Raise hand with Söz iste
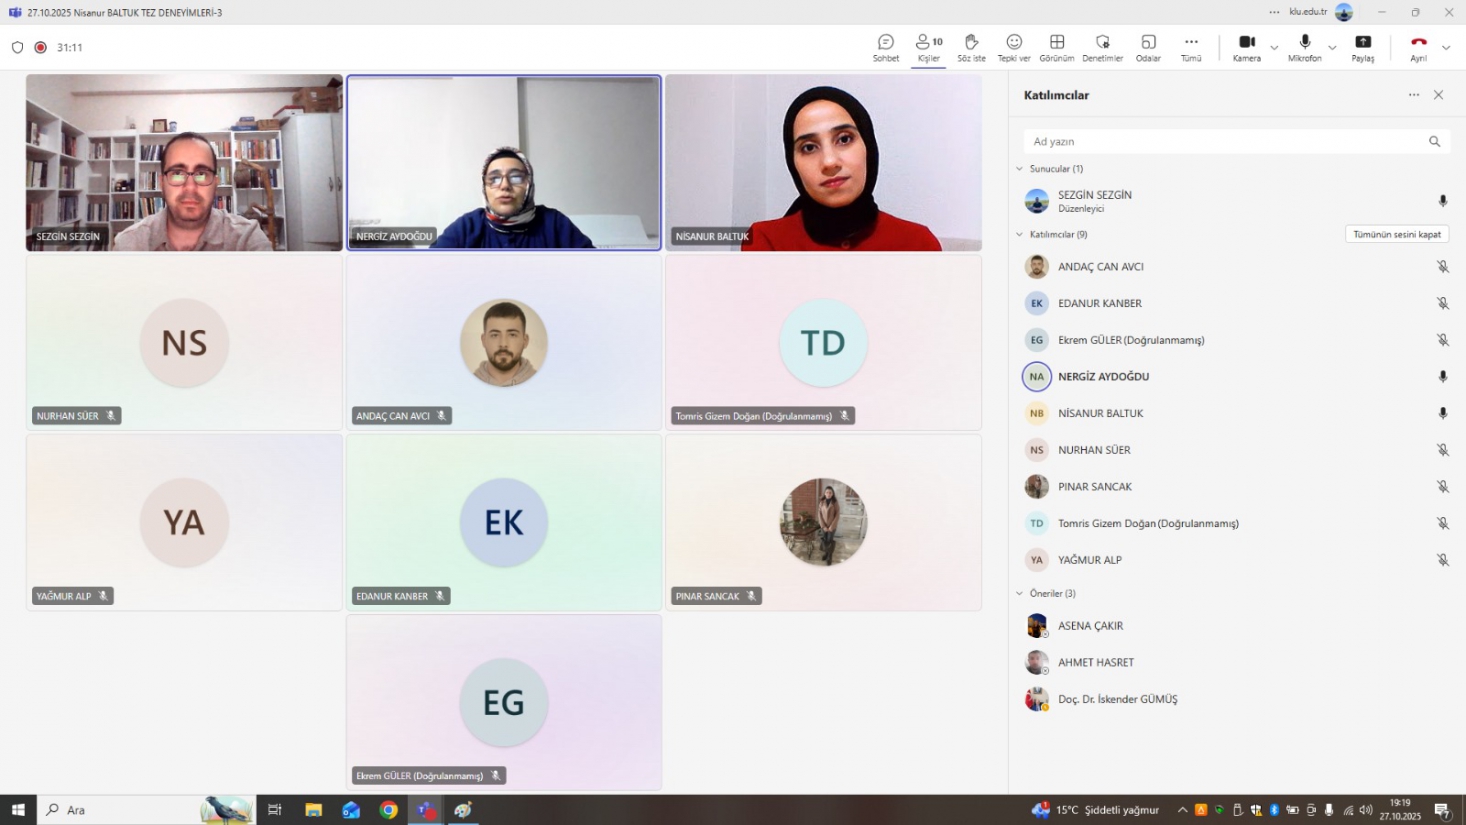 click(971, 47)
